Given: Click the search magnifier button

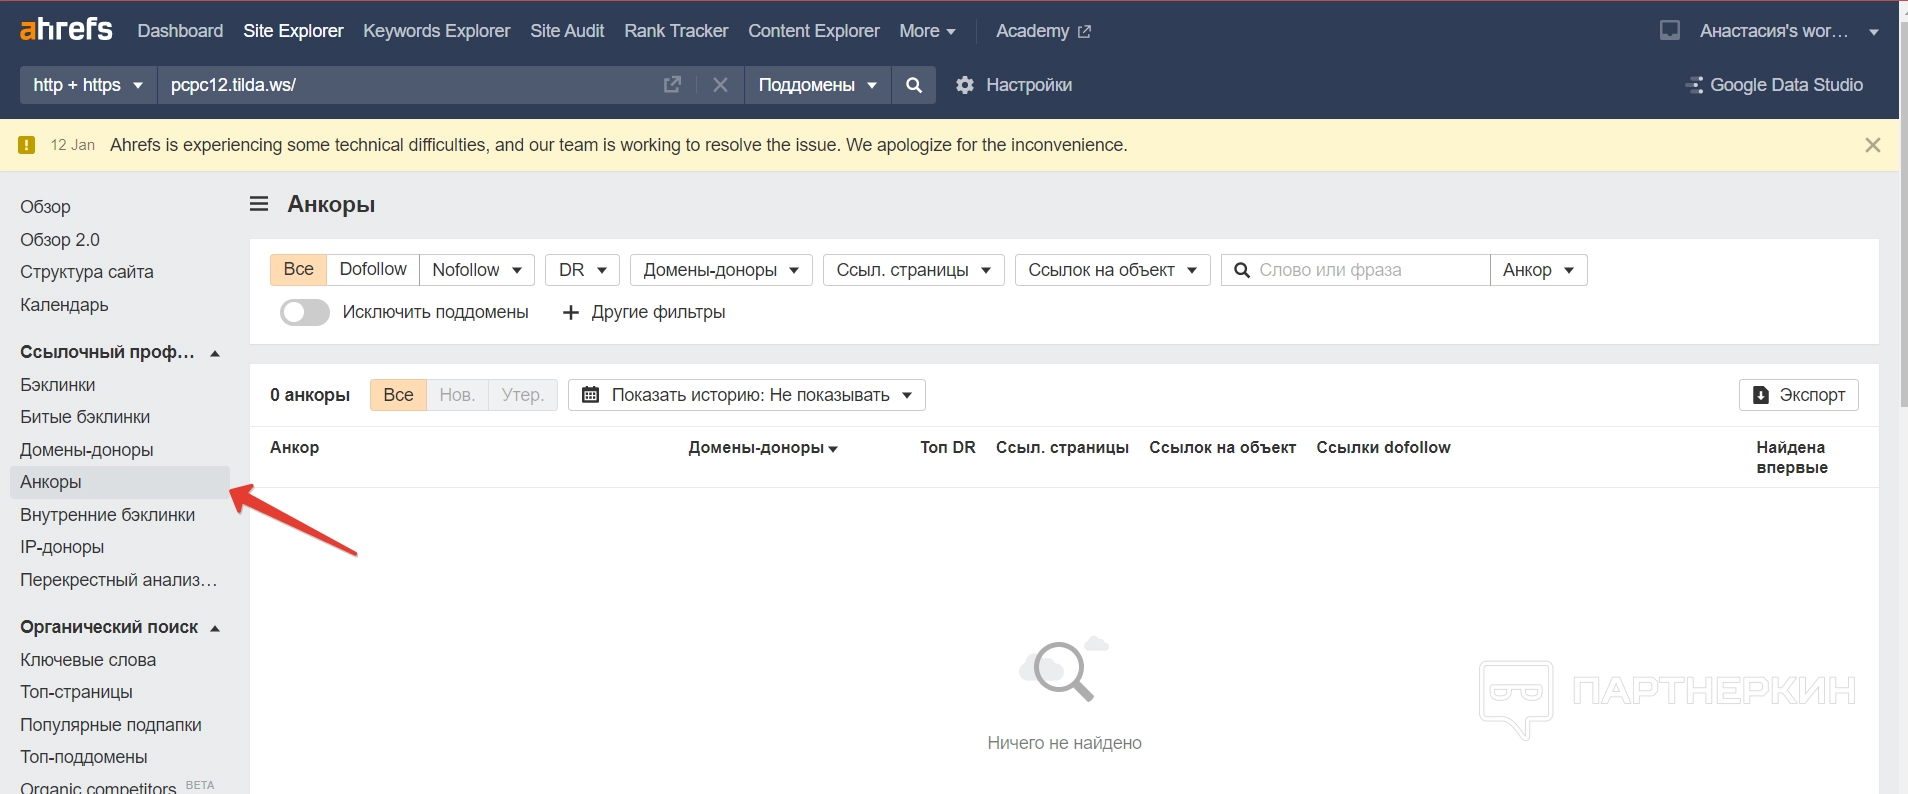Looking at the screenshot, I should click(x=914, y=85).
